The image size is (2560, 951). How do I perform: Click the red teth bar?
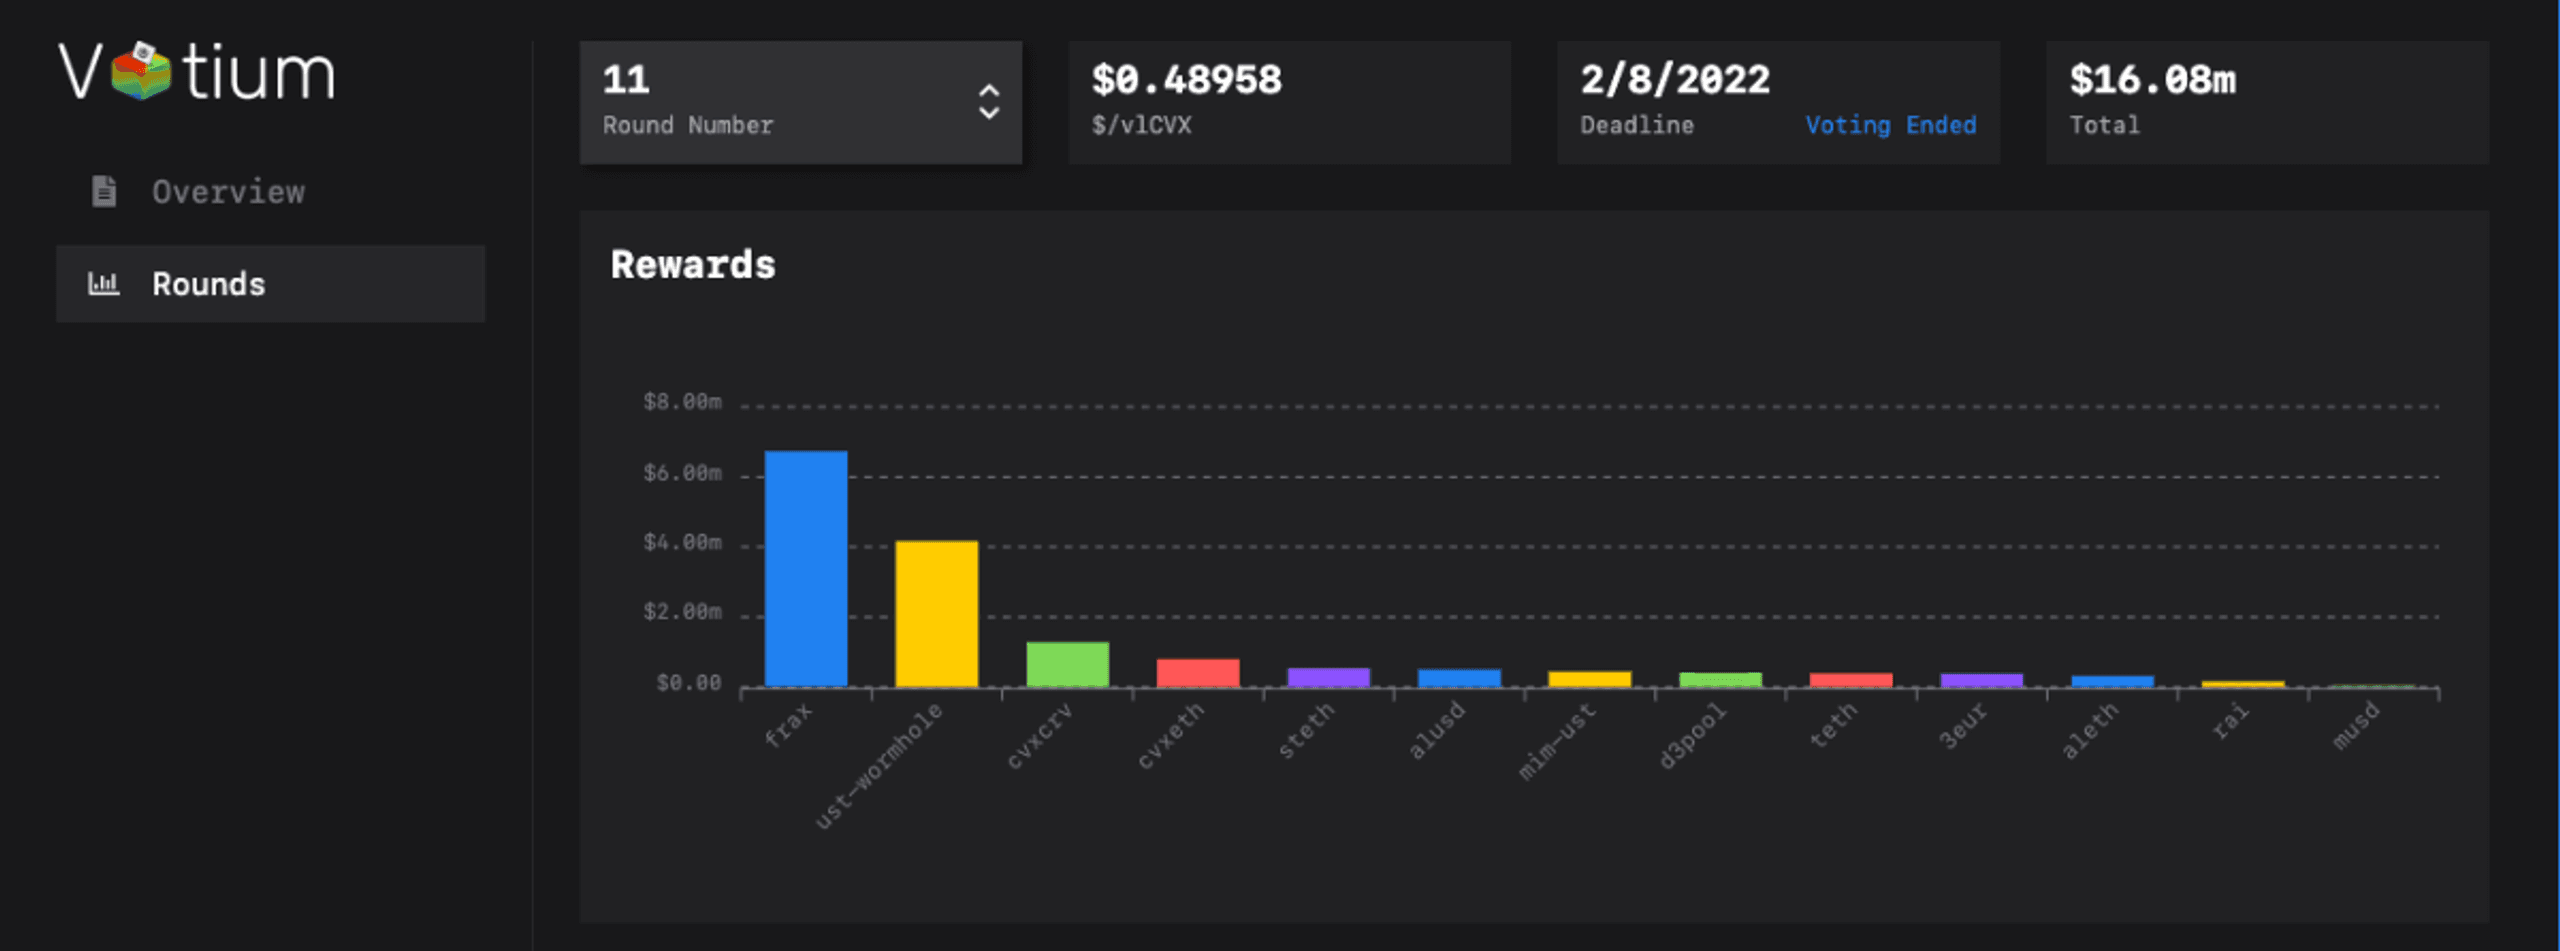(1851, 680)
